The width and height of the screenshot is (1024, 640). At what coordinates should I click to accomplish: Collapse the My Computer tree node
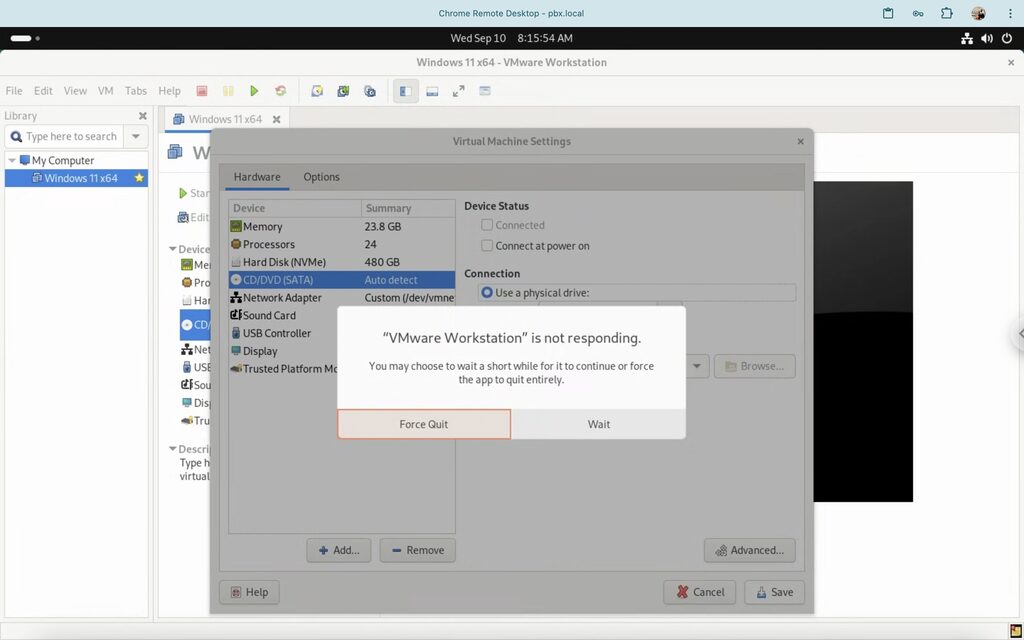coord(12,160)
